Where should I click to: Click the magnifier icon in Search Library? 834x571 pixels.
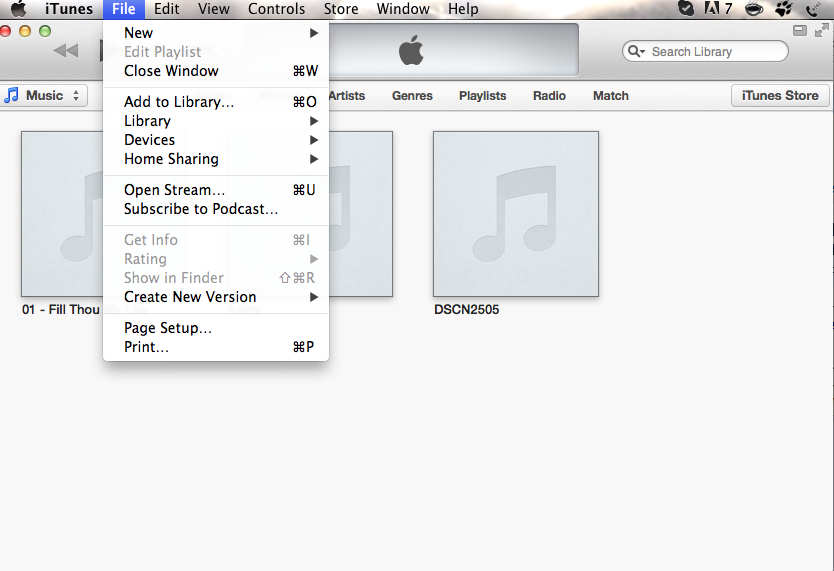[x=636, y=52]
